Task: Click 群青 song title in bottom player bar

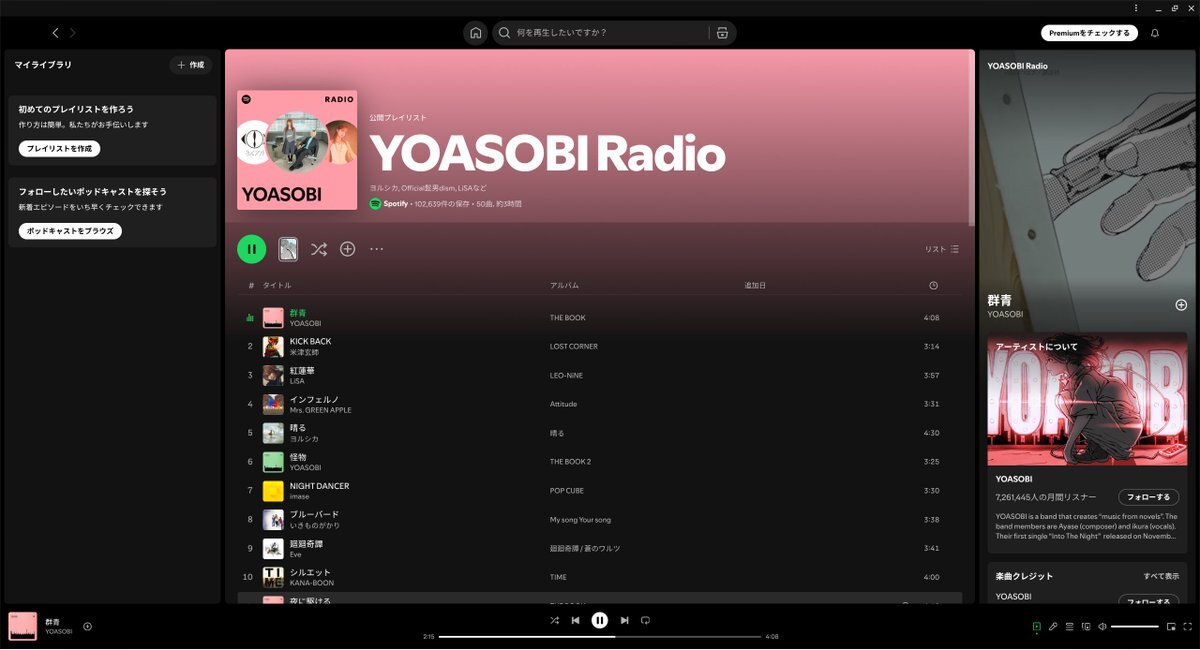Action: (52, 622)
